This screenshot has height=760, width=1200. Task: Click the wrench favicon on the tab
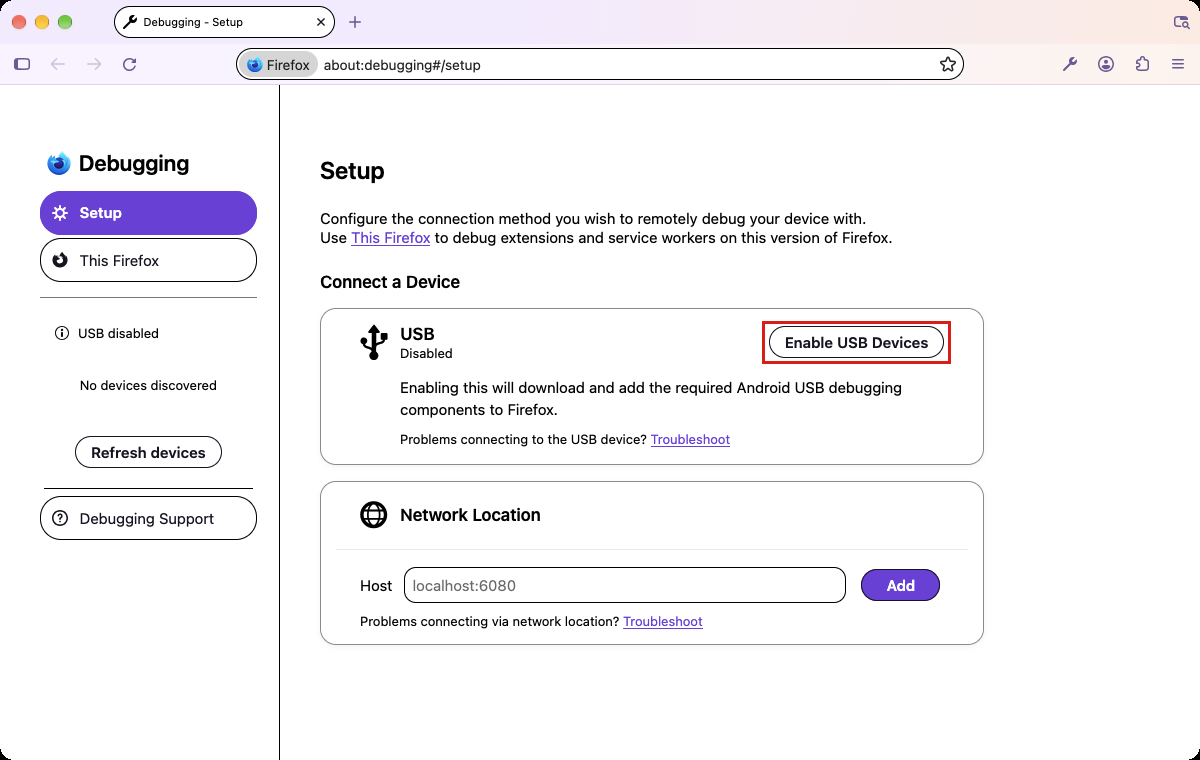pyautogui.click(x=130, y=22)
